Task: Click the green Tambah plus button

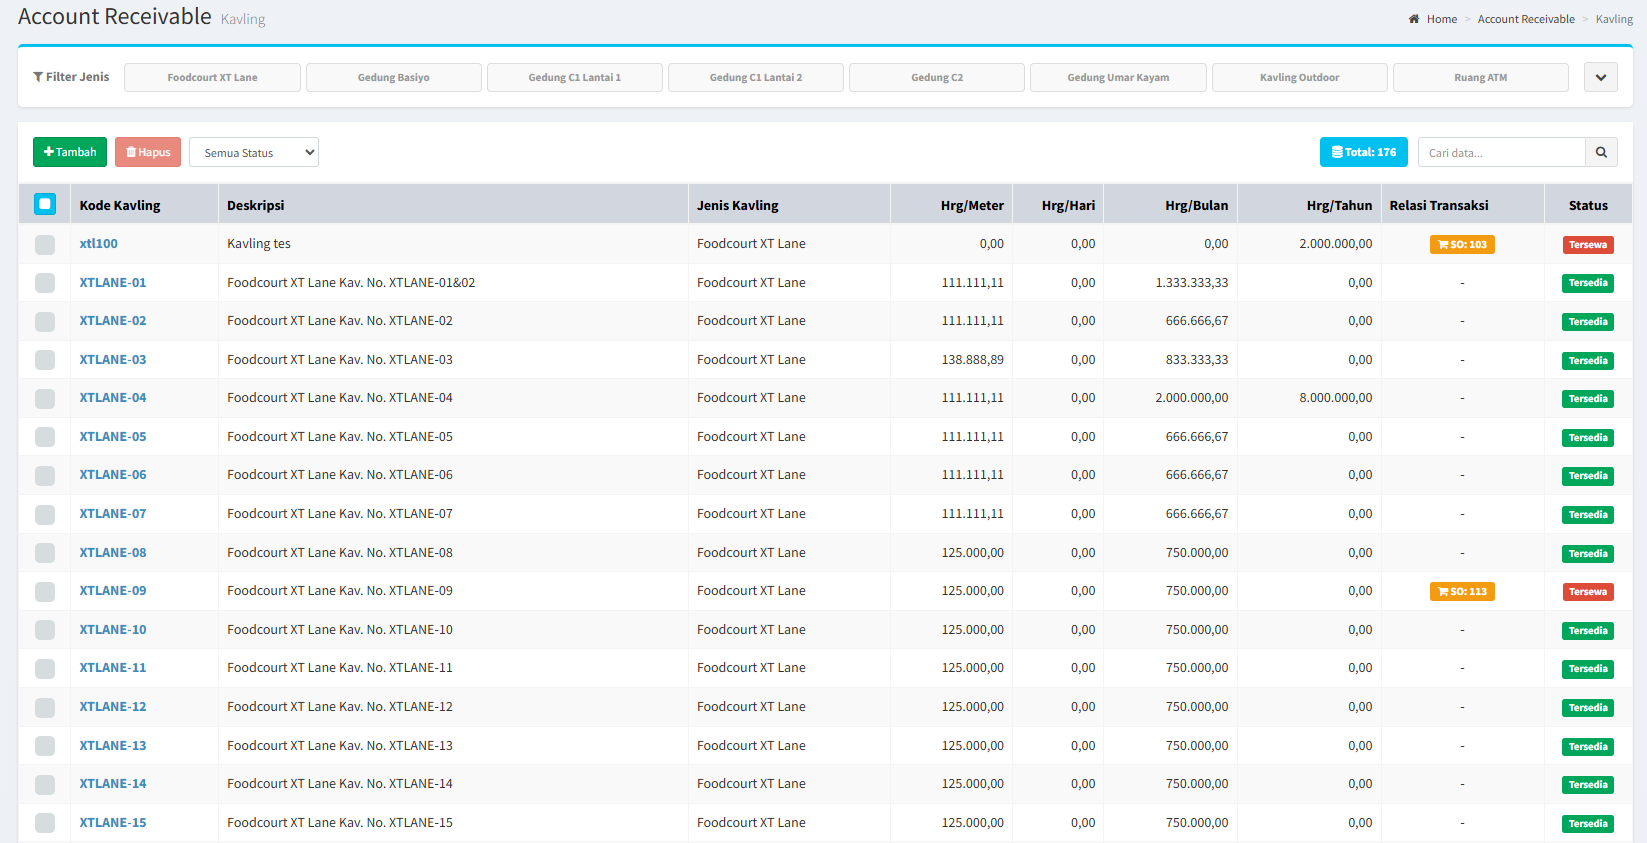Action: pyautogui.click(x=70, y=152)
